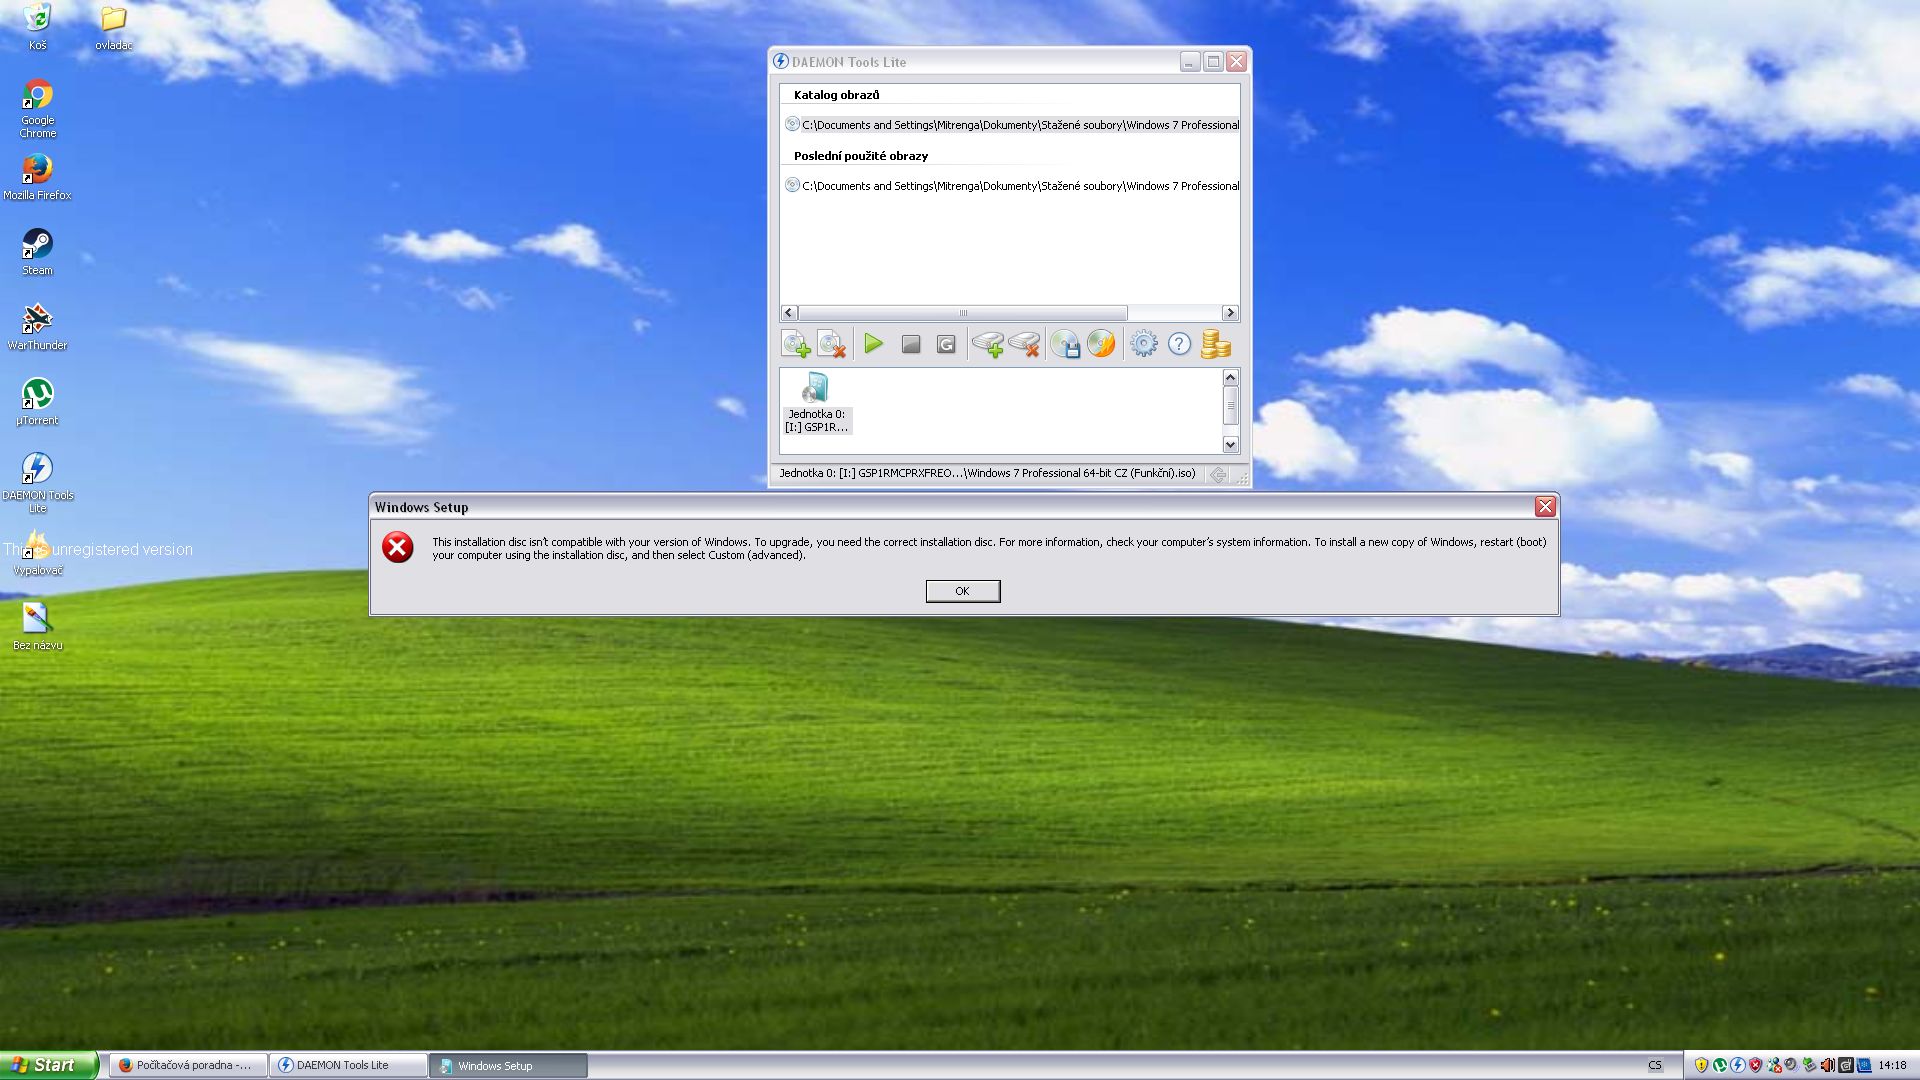The image size is (1920, 1080).
Task: Click the Add Image toolbar icon
Action: click(796, 345)
